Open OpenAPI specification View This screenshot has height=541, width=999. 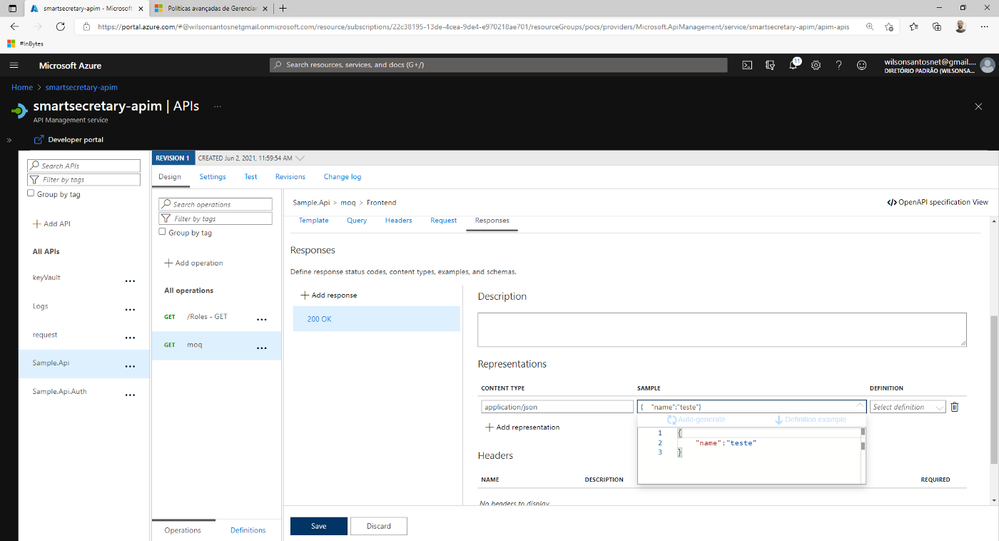[937, 202]
